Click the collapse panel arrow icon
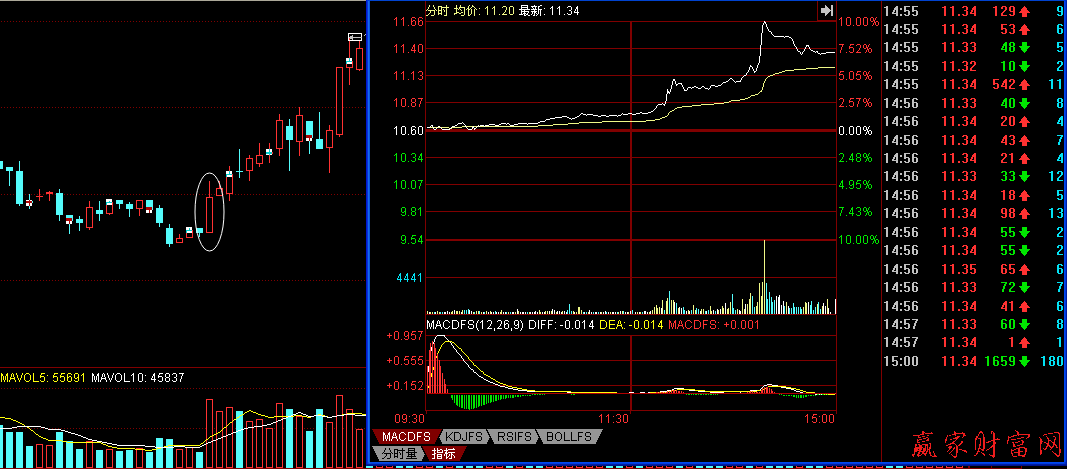This screenshot has width=1067, height=469. 826,10
